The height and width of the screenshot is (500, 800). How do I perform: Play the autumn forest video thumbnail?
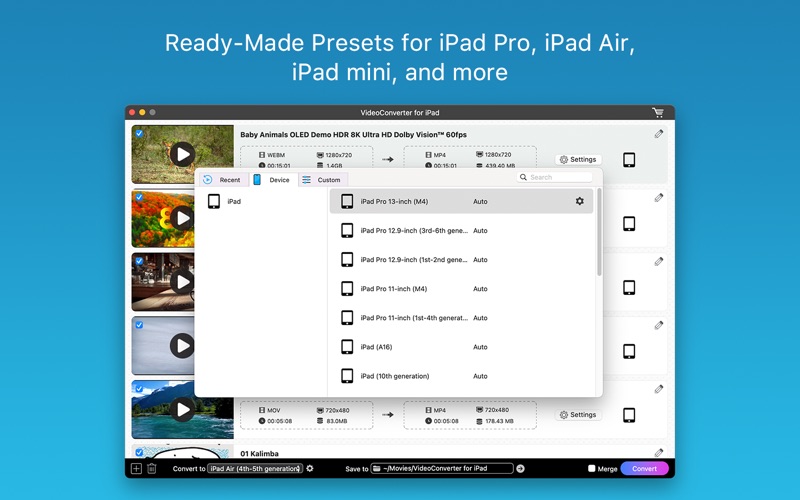tap(182, 218)
